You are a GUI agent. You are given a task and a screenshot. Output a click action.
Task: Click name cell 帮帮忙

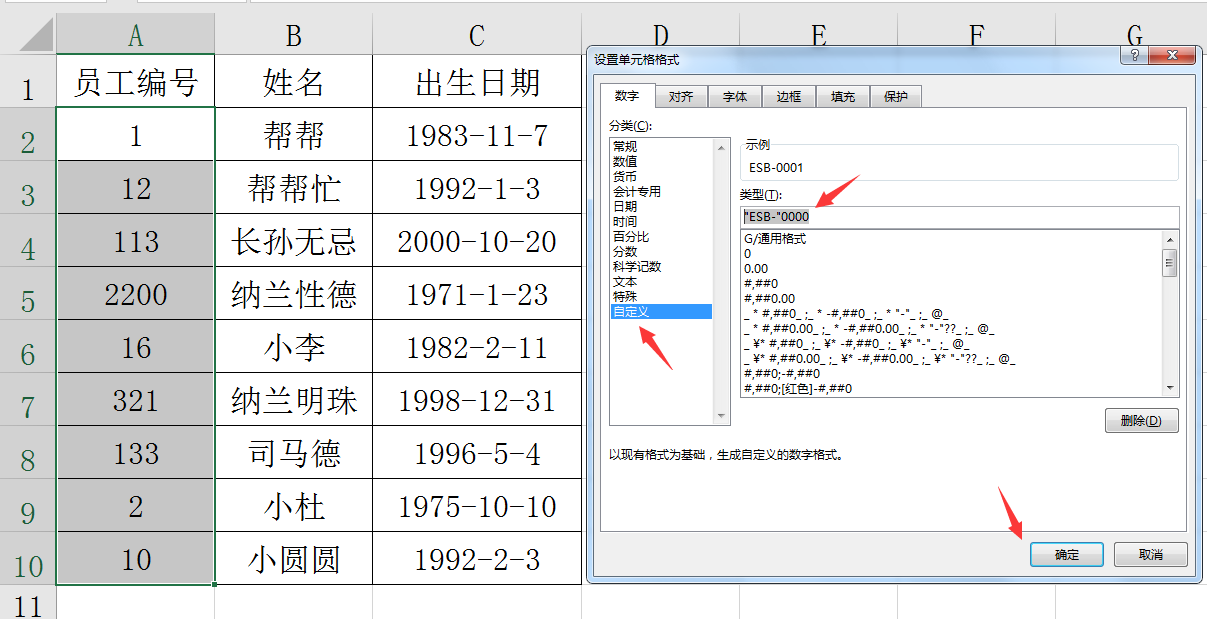tap(294, 187)
